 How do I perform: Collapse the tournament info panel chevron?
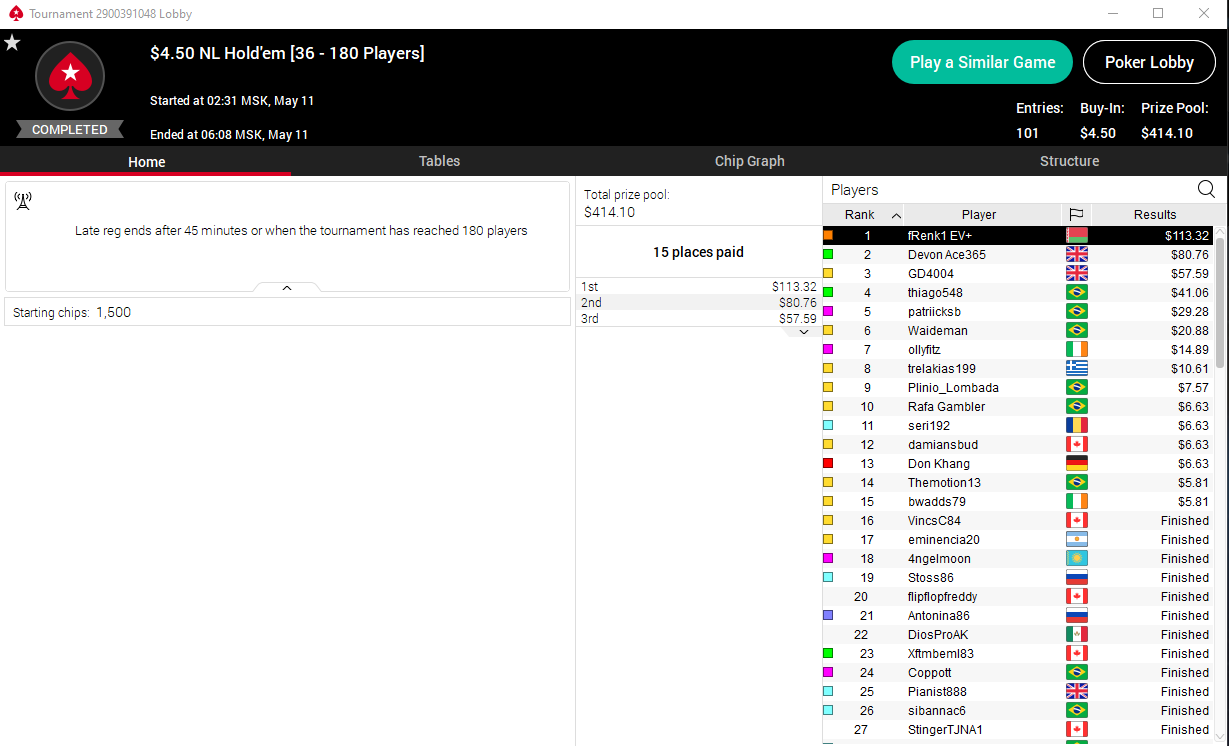coord(287,288)
